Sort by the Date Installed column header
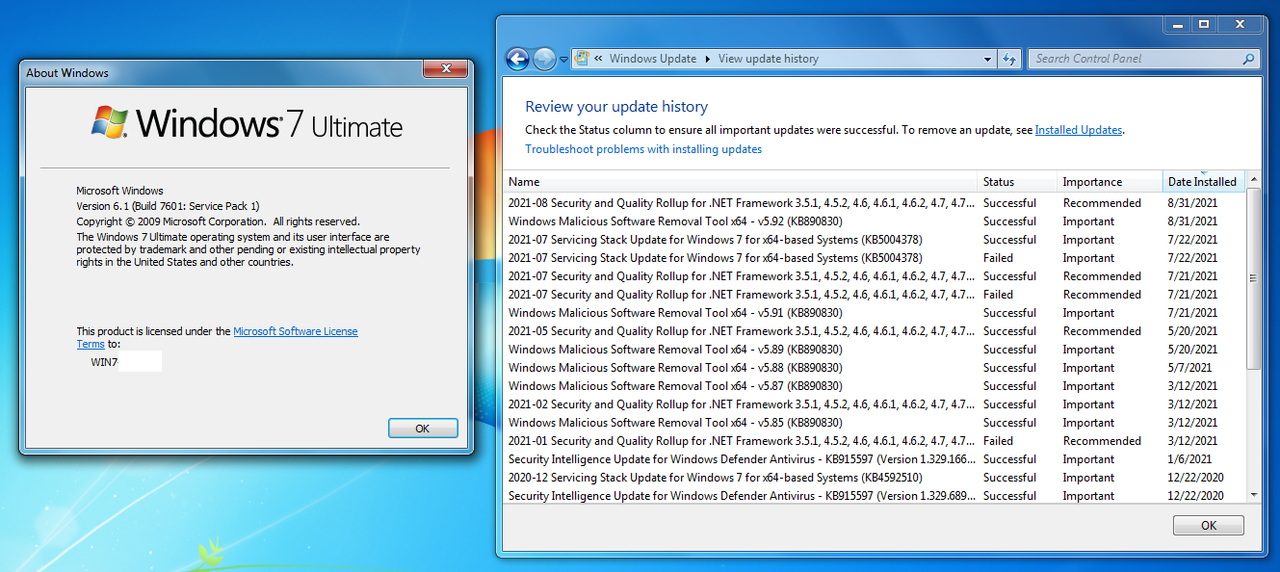Image resolution: width=1280 pixels, height=572 pixels. click(1203, 182)
